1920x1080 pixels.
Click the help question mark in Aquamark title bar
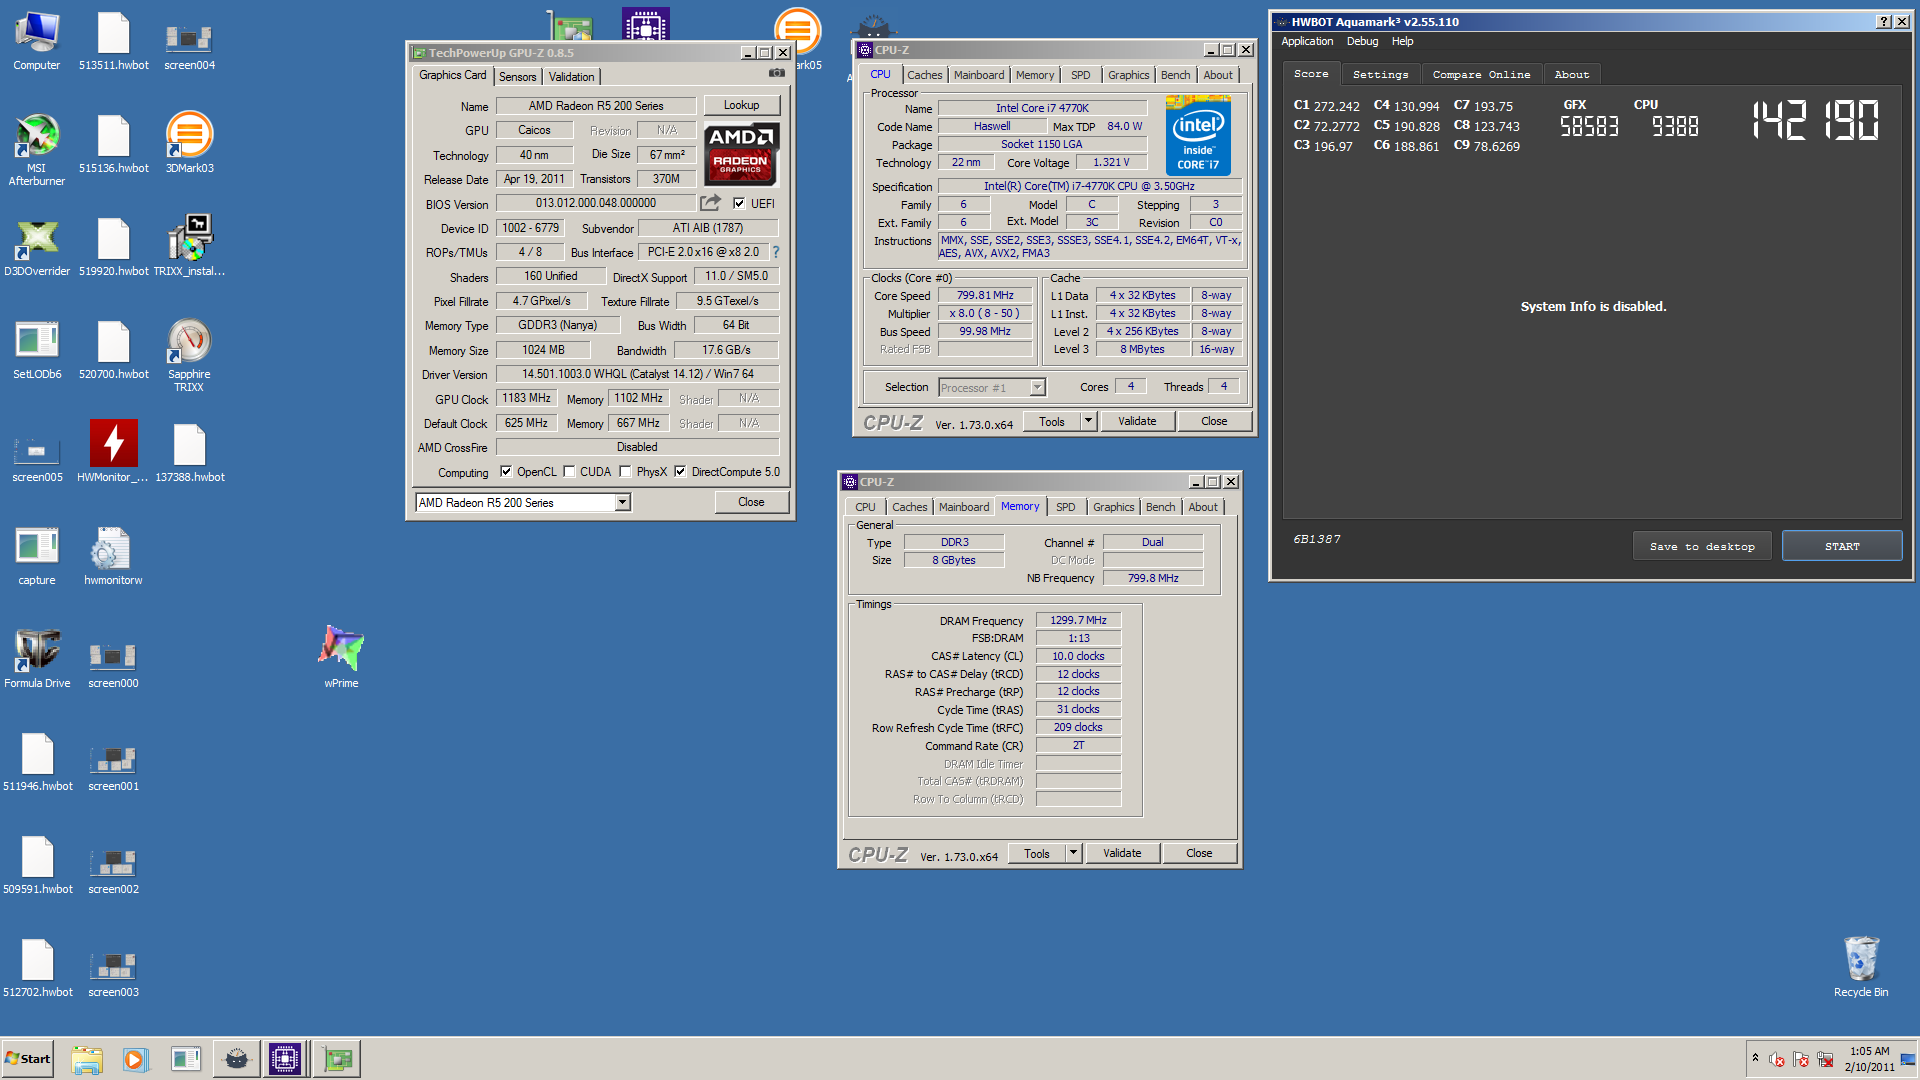(1884, 22)
